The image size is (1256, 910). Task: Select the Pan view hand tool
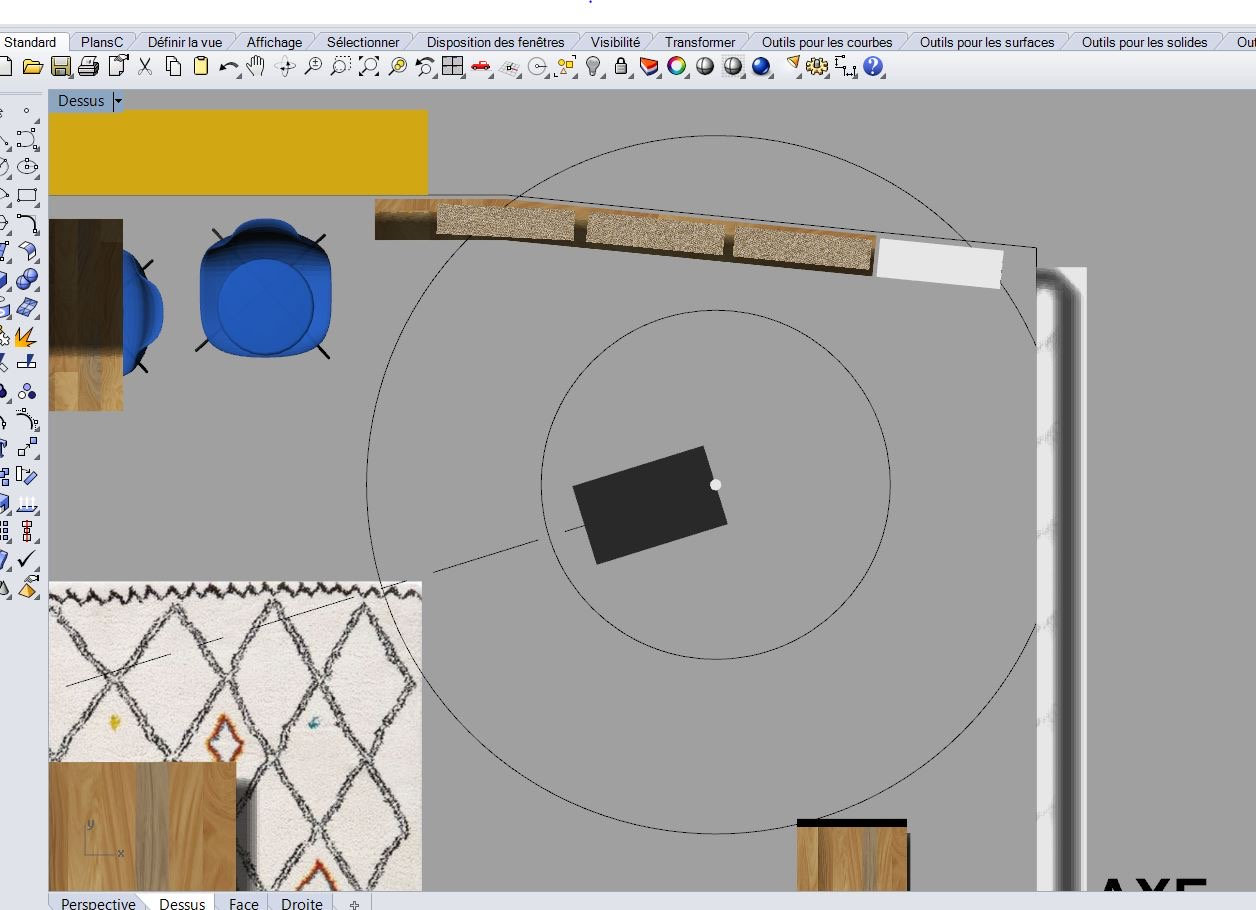pyautogui.click(x=257, y=67)
